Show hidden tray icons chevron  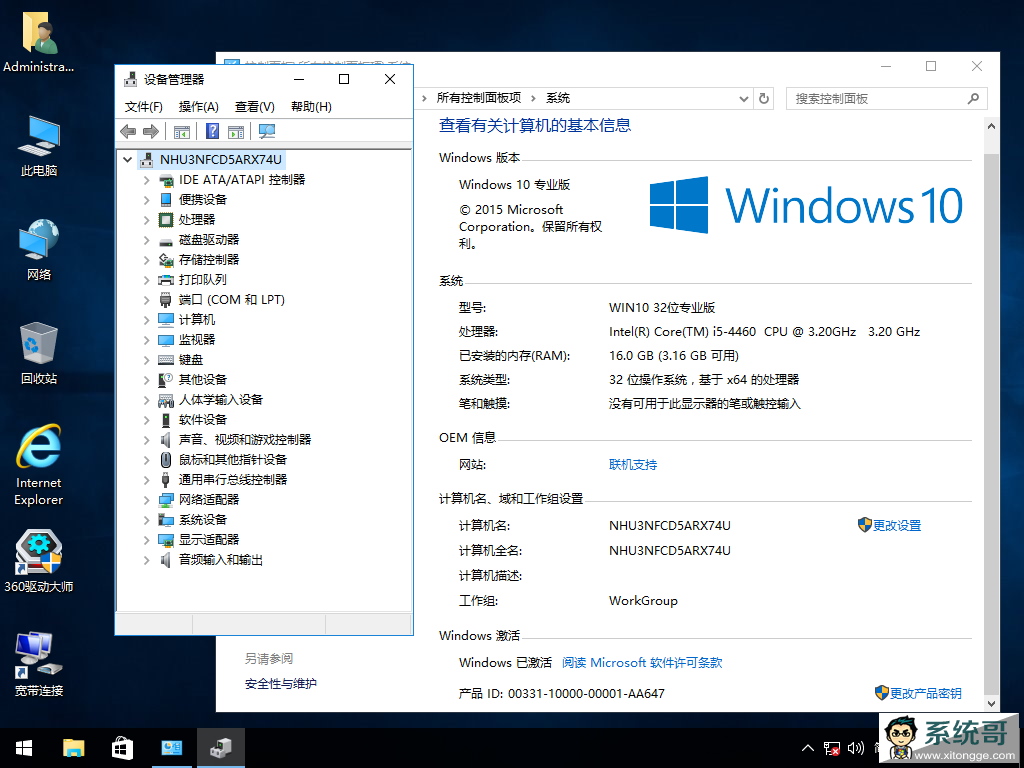[808, 748]
